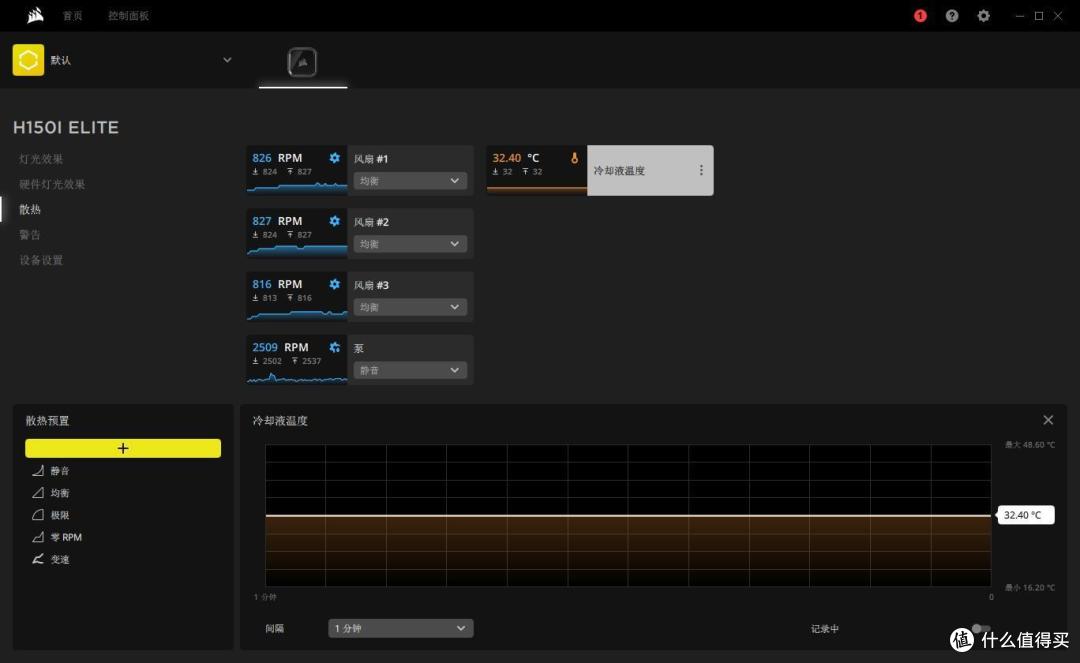Click the 风扇 #1 label

[371, 159]
